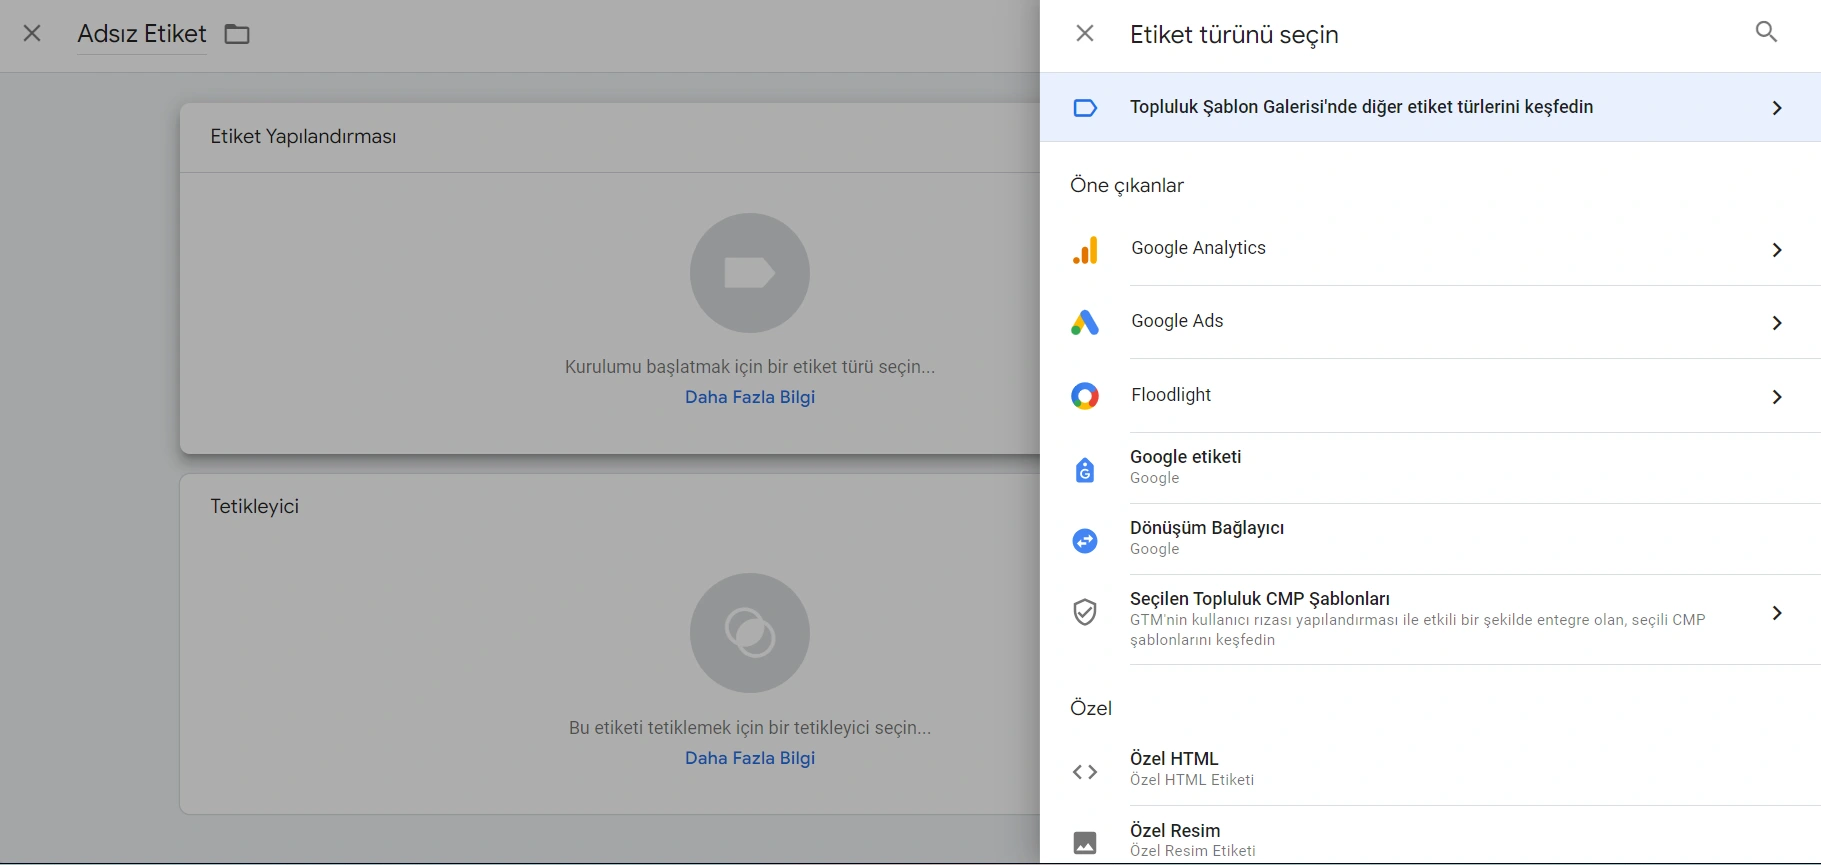
Task: Click the Özel section label
Action: click(x=1091, y=708)
